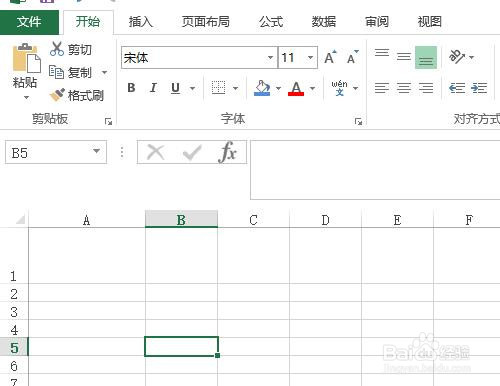This screenshot has width=500, height=386.
Task: Apply fill color with paint bucket
Action: pos(262,88)
